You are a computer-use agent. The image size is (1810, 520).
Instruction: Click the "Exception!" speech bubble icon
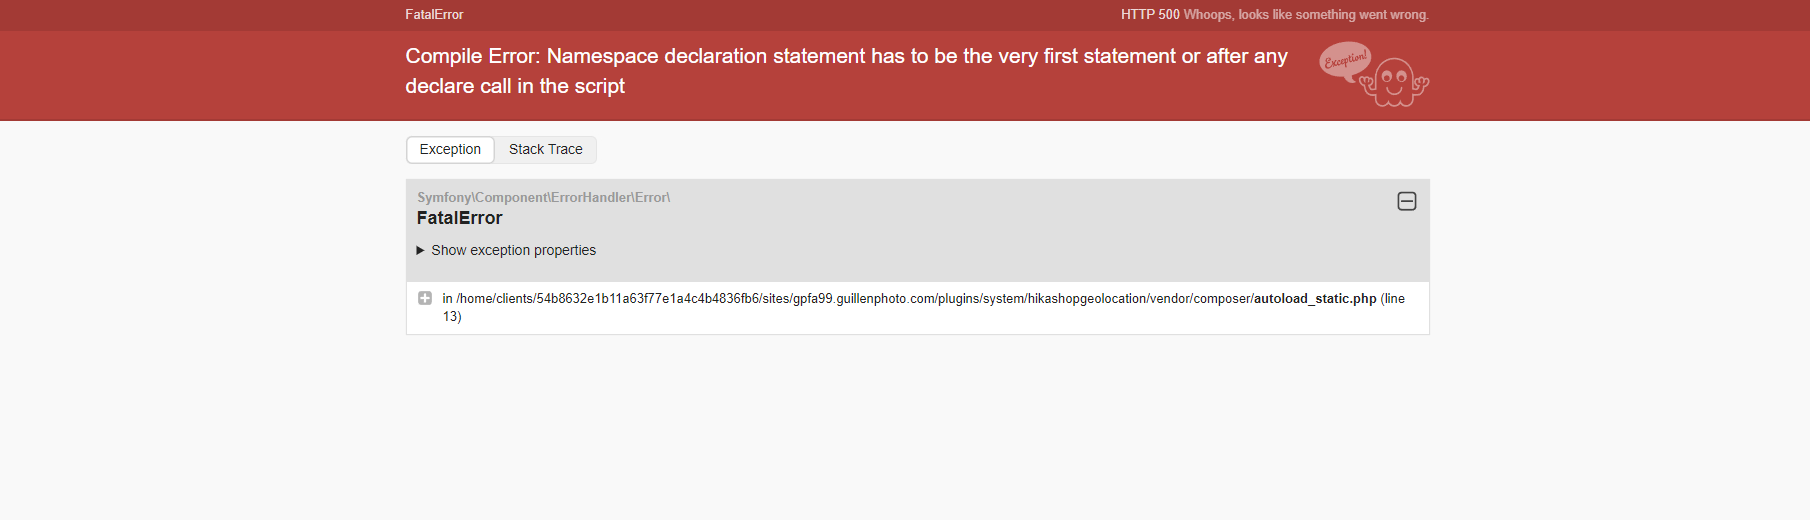1344,61
